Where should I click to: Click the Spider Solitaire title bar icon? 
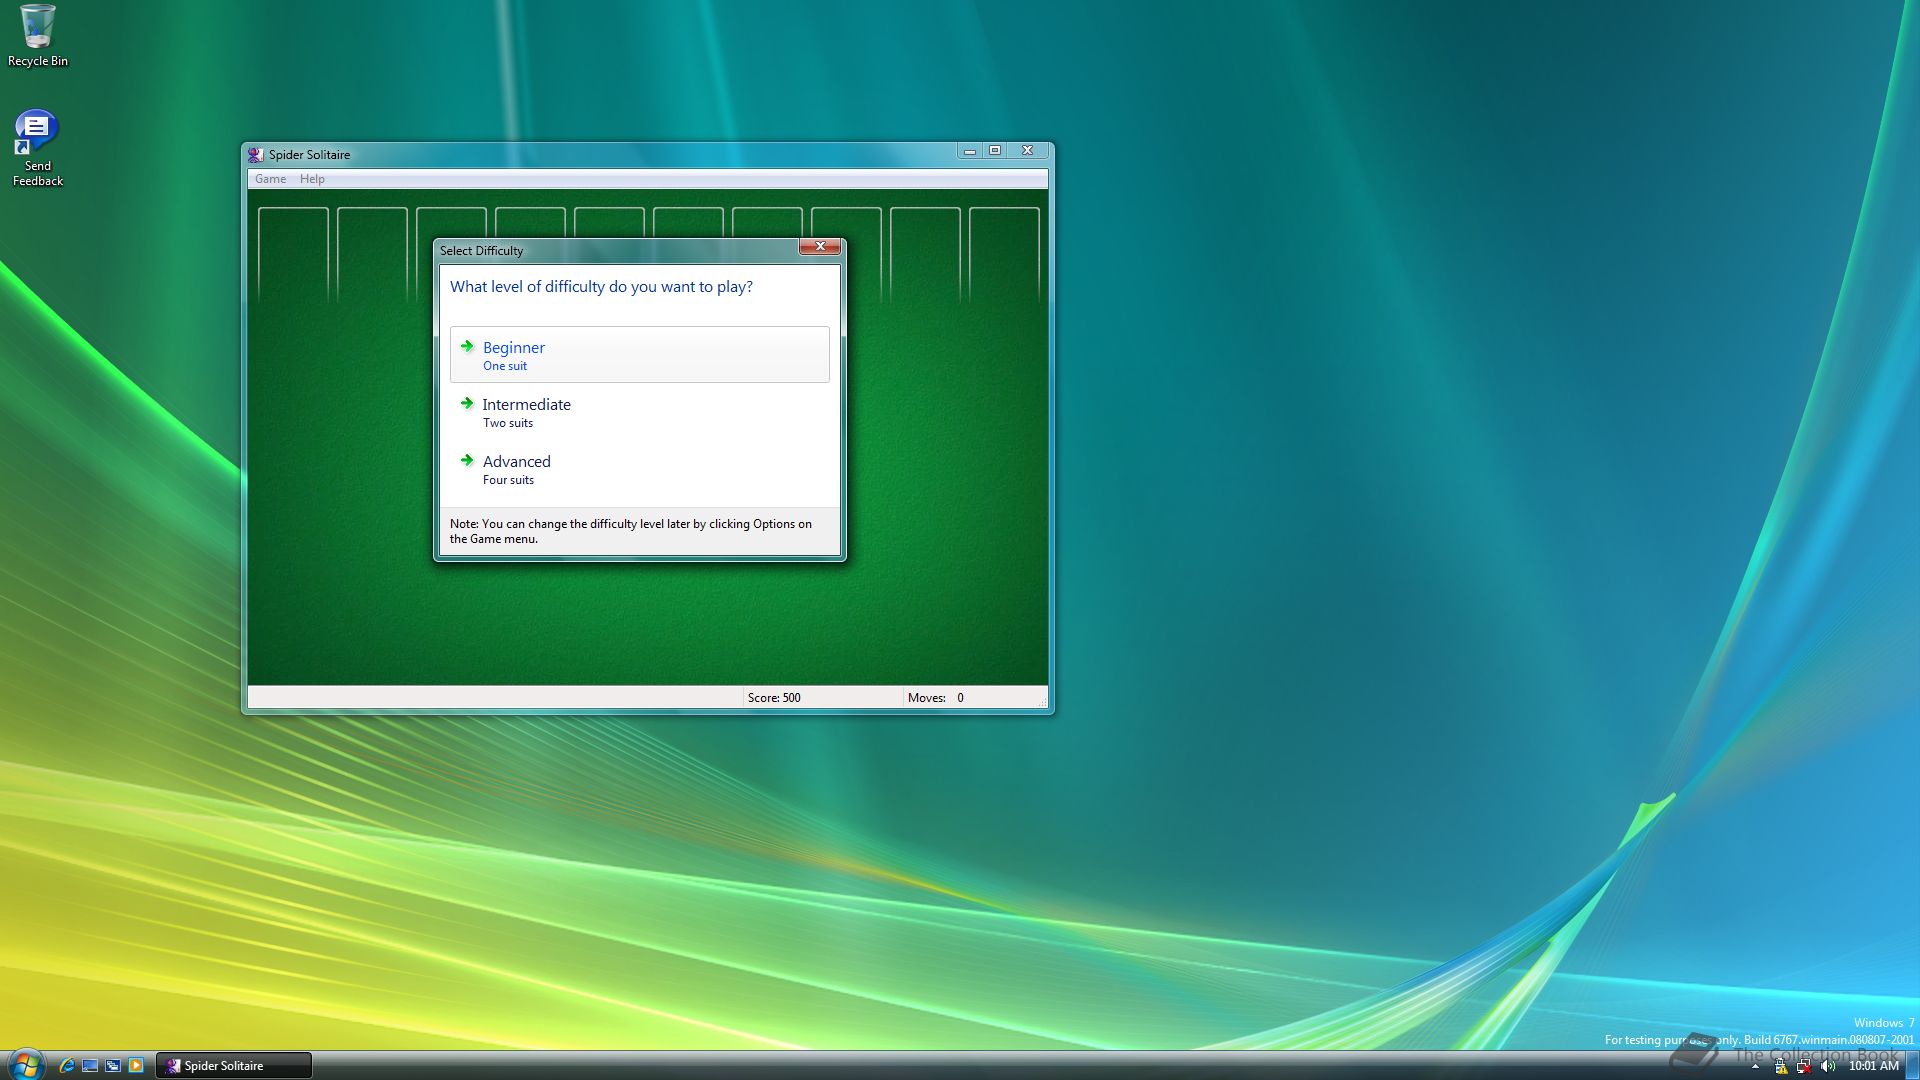coord(256,154)
